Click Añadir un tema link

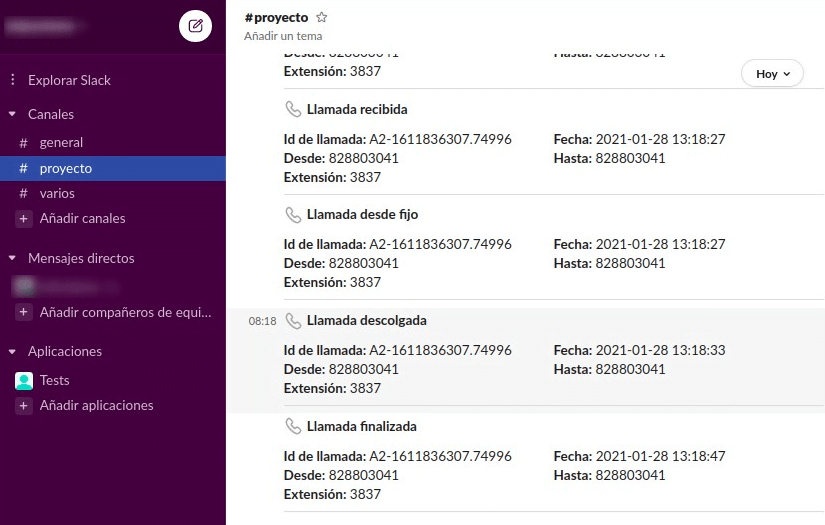click(283, 36)
